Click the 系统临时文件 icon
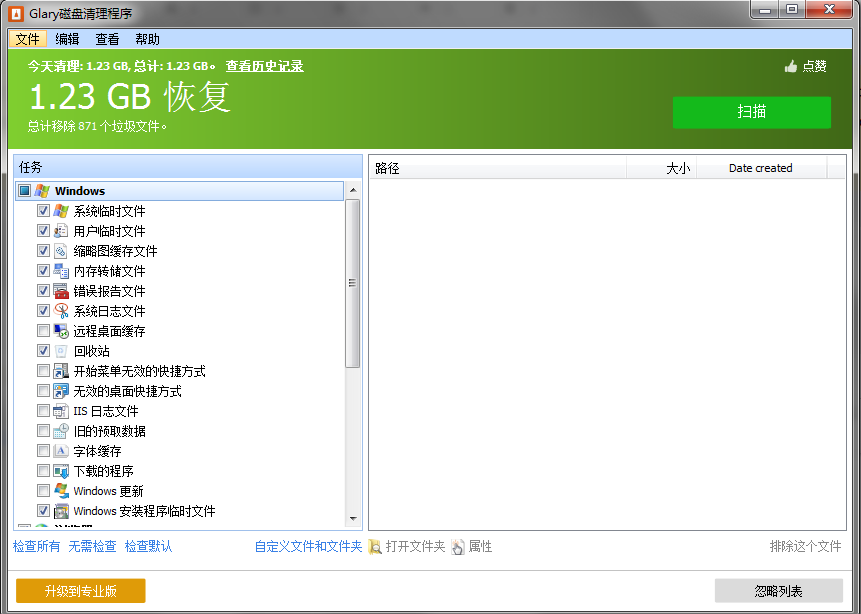 [61, 211]
